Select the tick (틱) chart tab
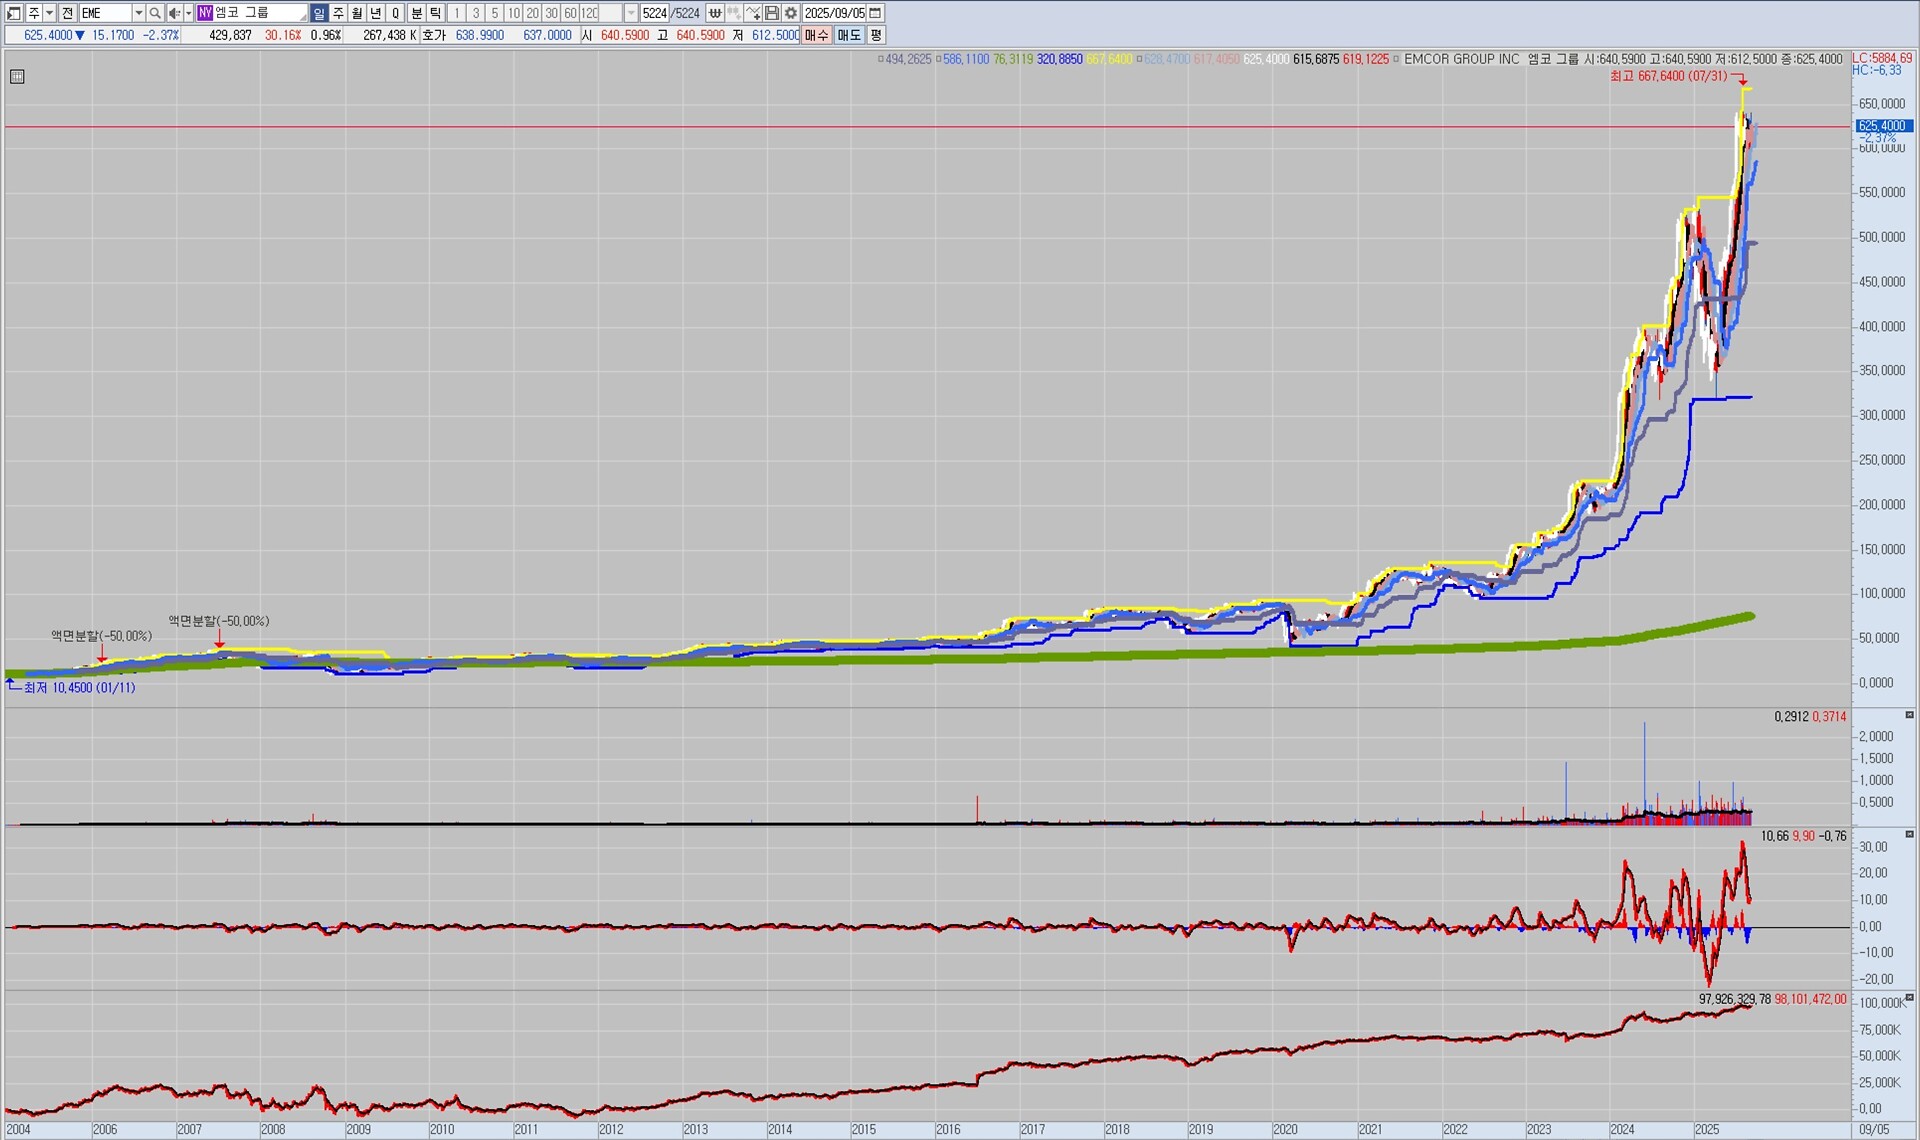Viewport: 1920px width, 1140px height. point(436,13)
